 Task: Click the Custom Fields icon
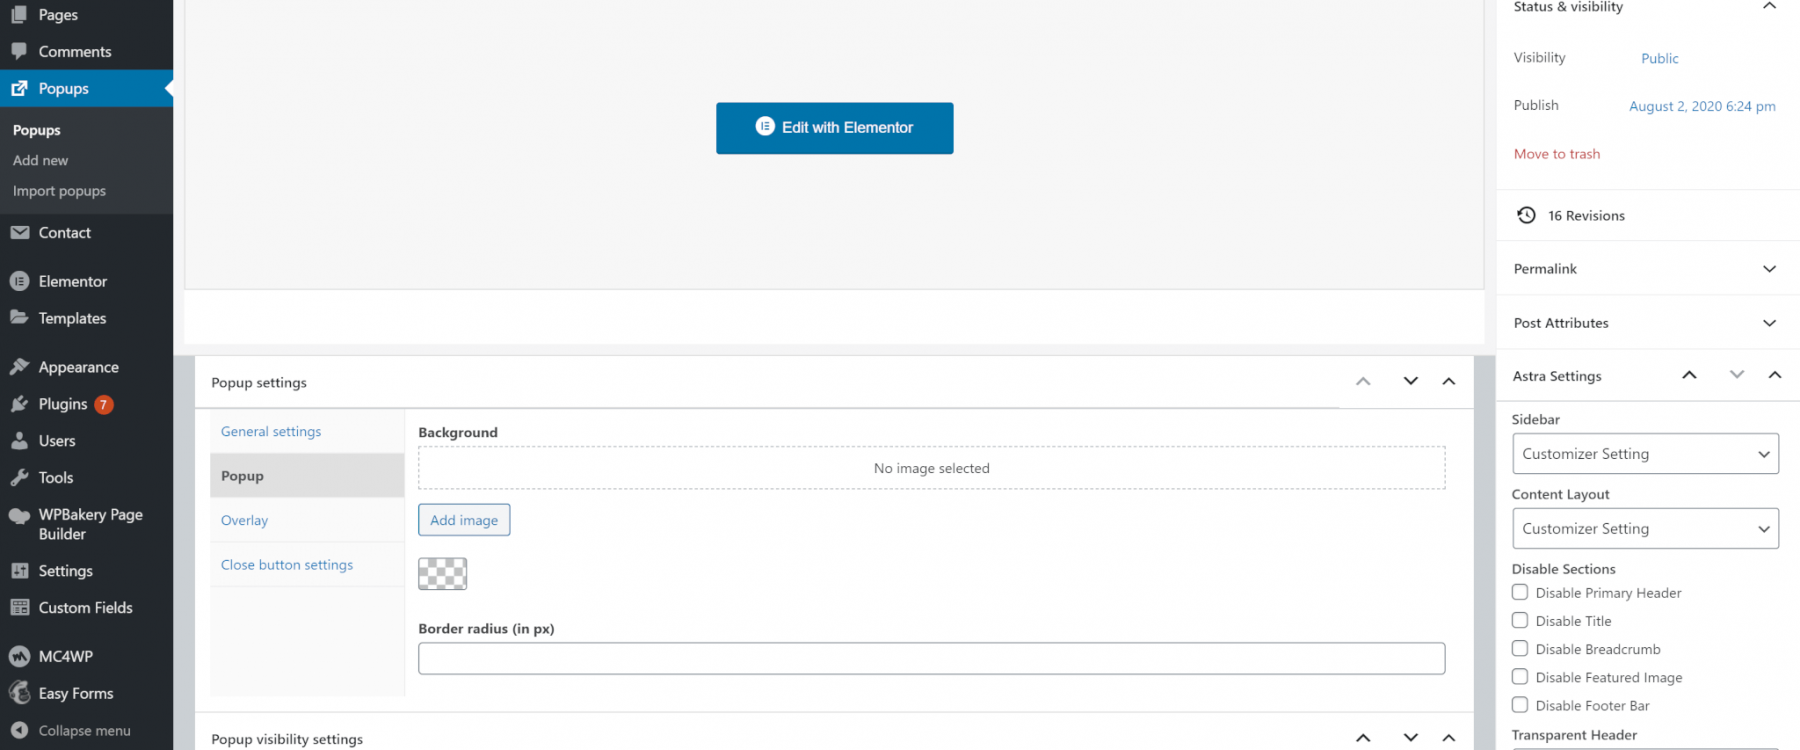19,608
